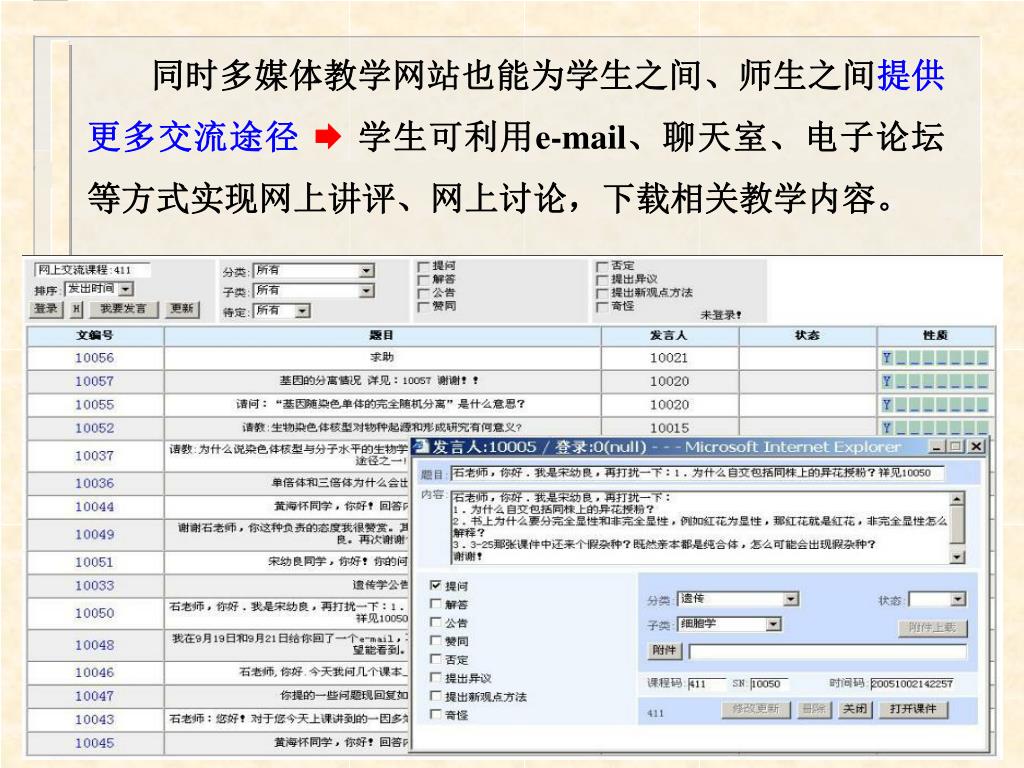This screenshot has height=768, width=1024.
Task: Click the 附件 button in the dialog
Action: click(x=664, y=650)
